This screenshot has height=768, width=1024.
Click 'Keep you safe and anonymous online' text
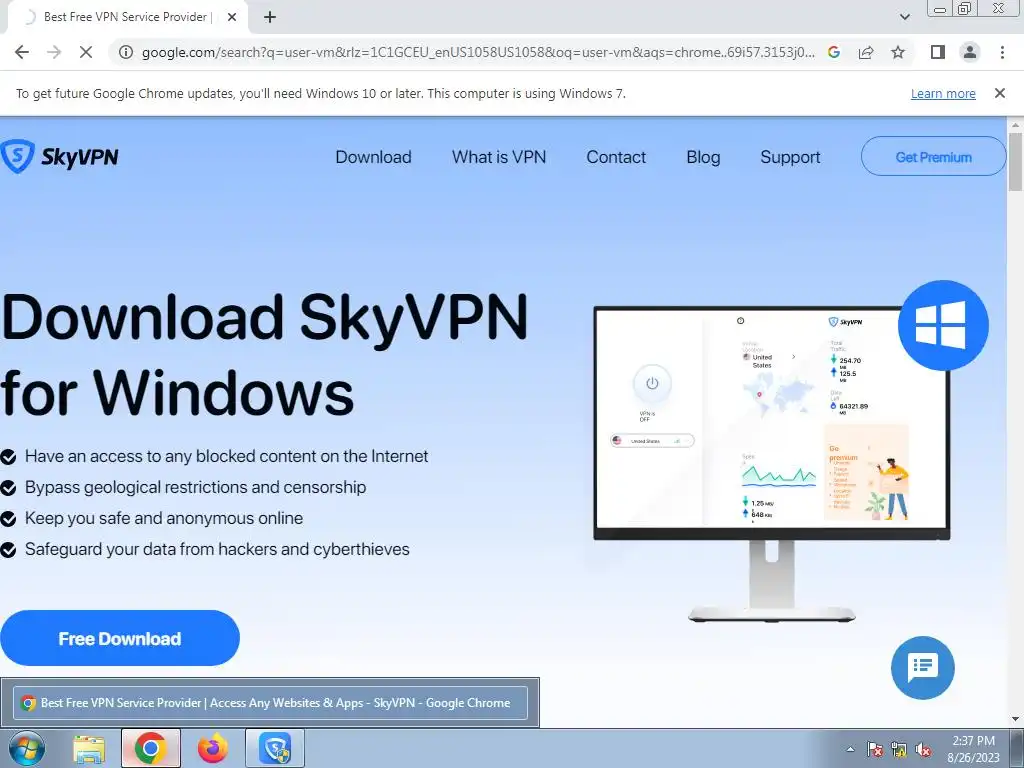[x=164, y=518]
